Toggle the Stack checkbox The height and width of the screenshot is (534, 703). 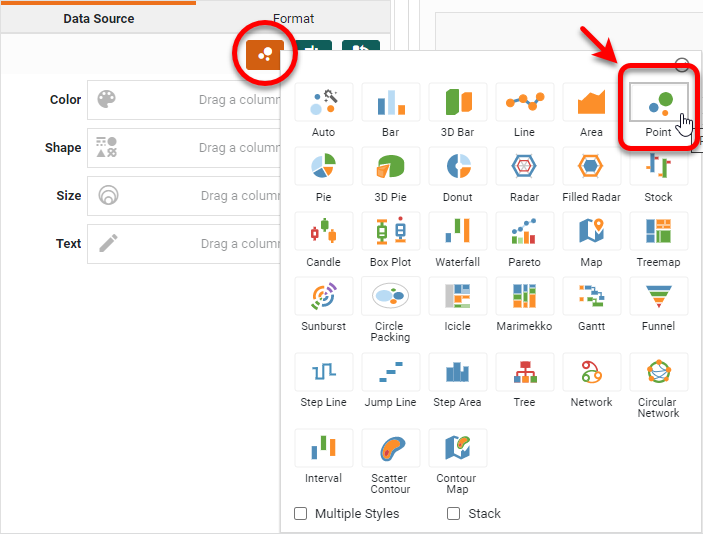[x=454, y=513]
